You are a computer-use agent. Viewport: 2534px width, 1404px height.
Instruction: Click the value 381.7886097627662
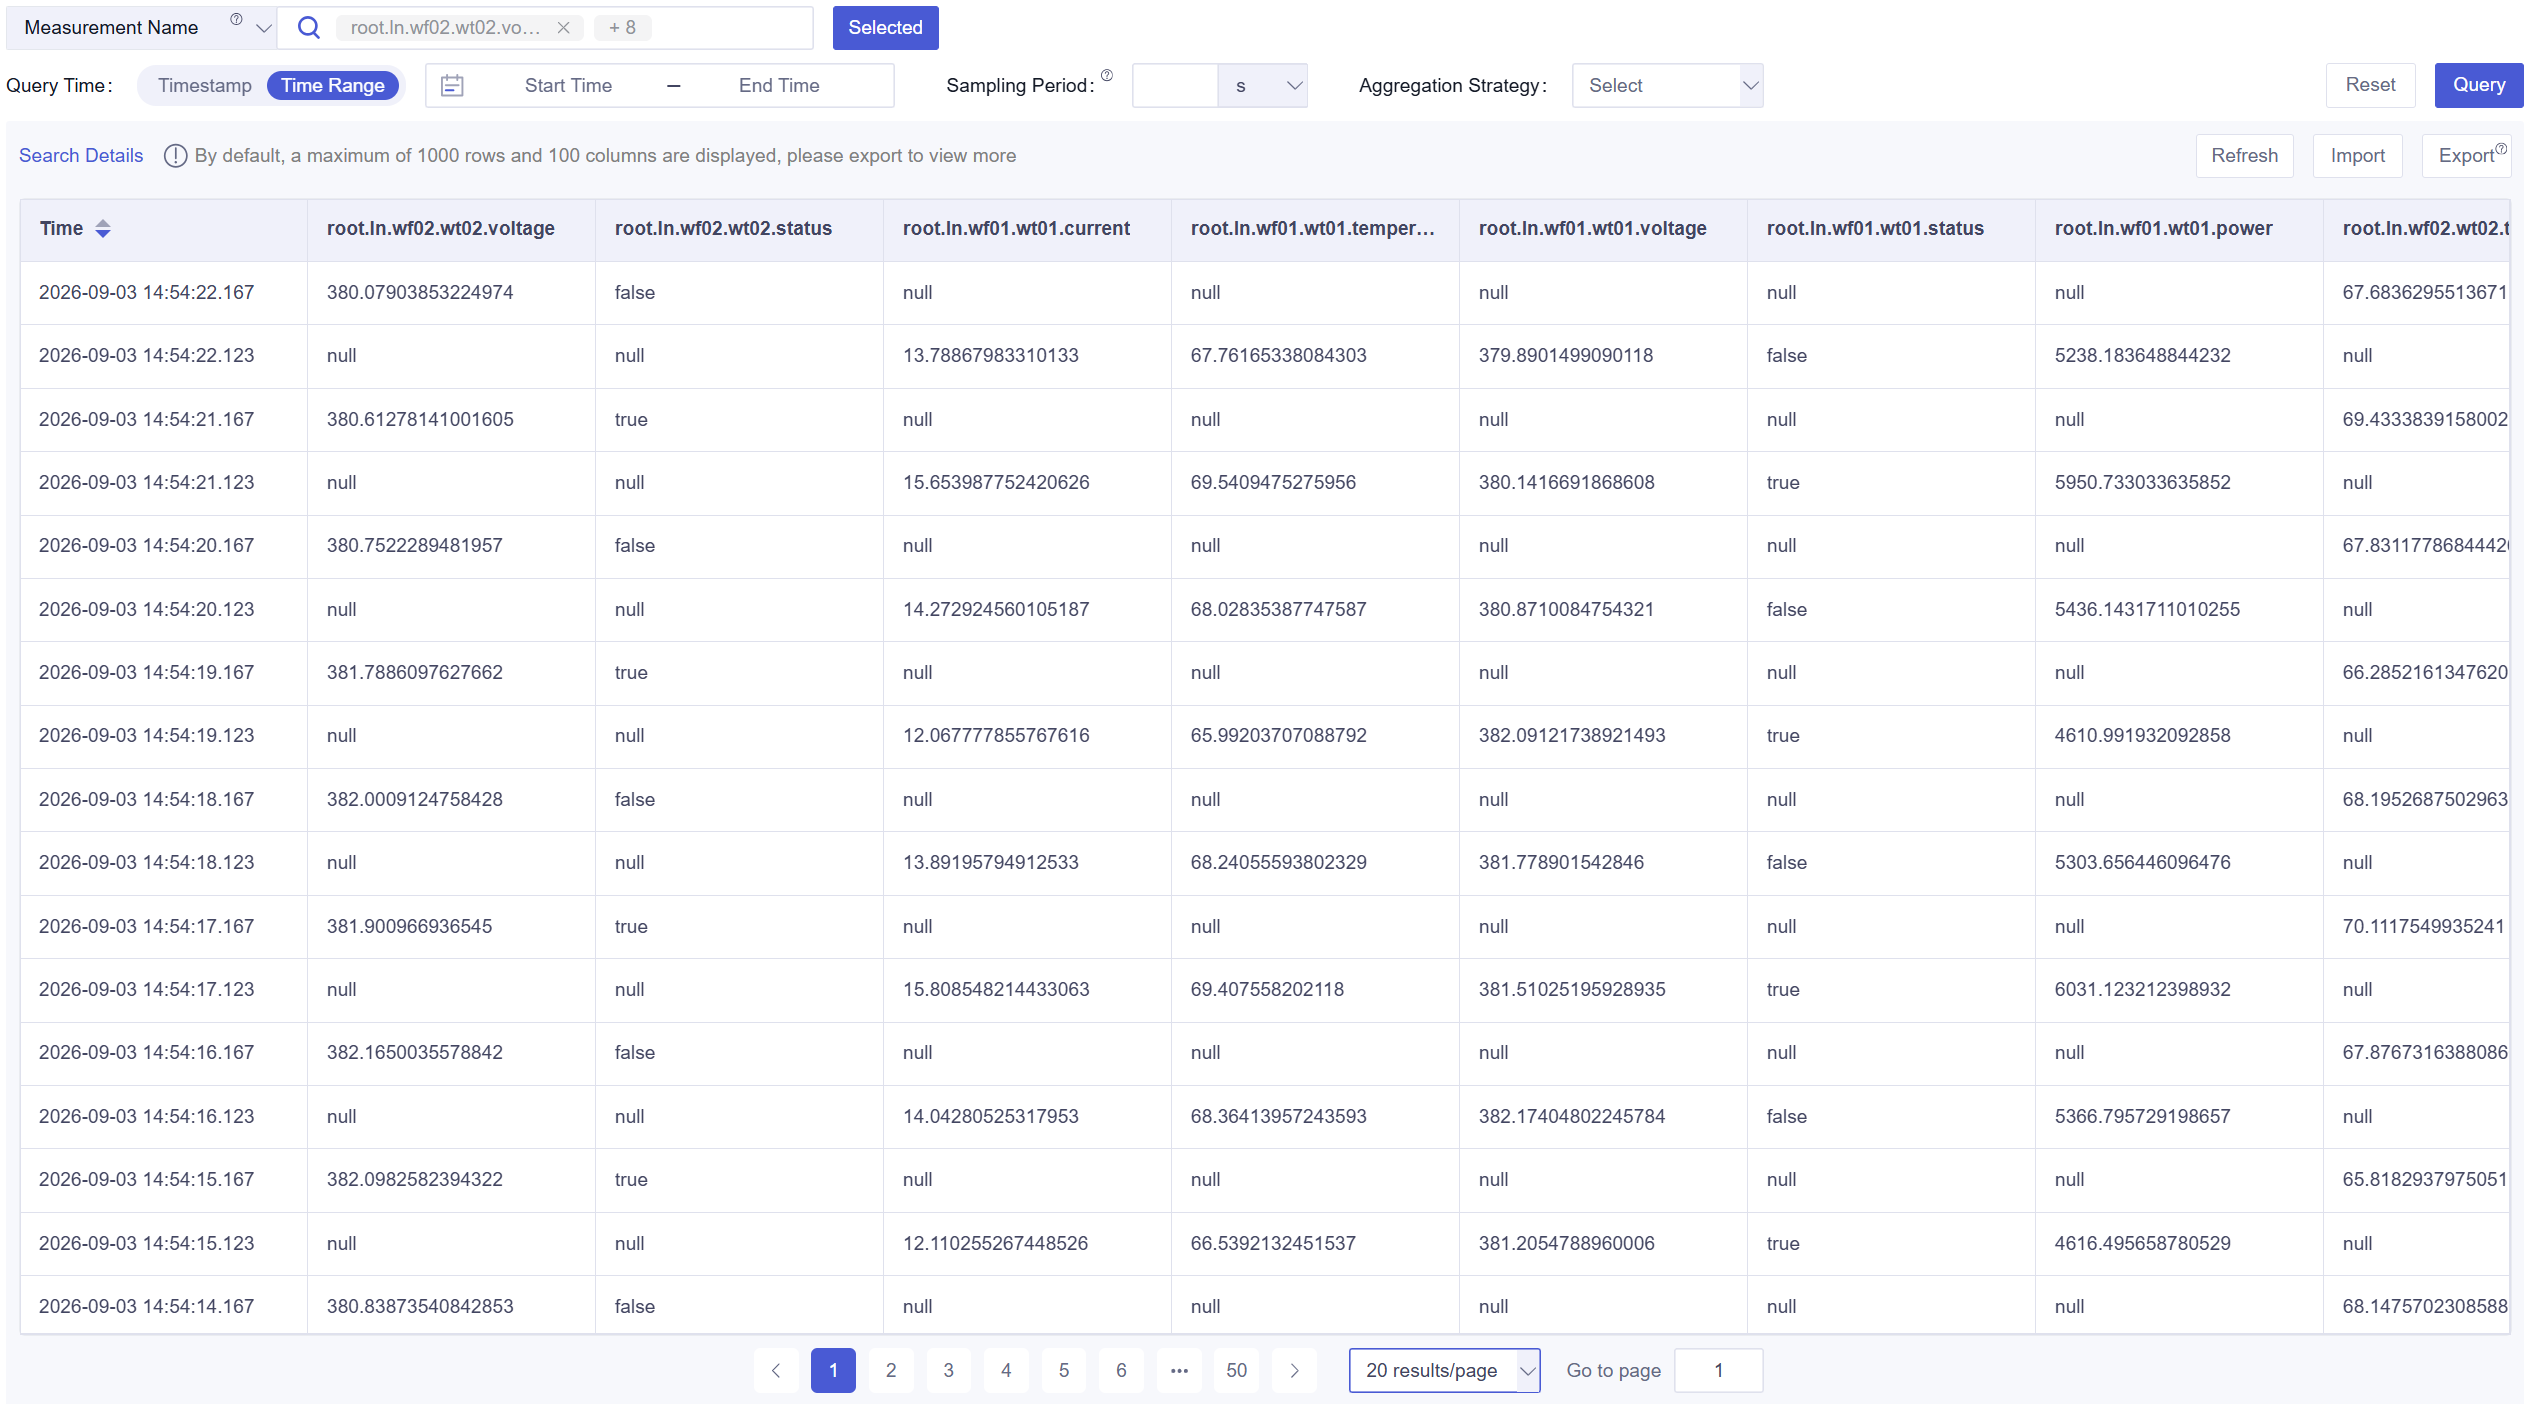click(414, 673)
